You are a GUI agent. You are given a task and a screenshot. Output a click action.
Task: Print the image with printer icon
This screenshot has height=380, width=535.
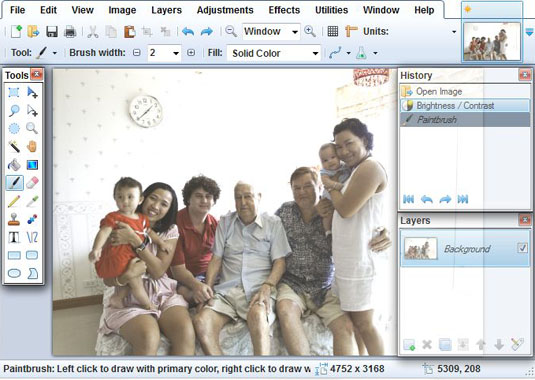(70, 31)
